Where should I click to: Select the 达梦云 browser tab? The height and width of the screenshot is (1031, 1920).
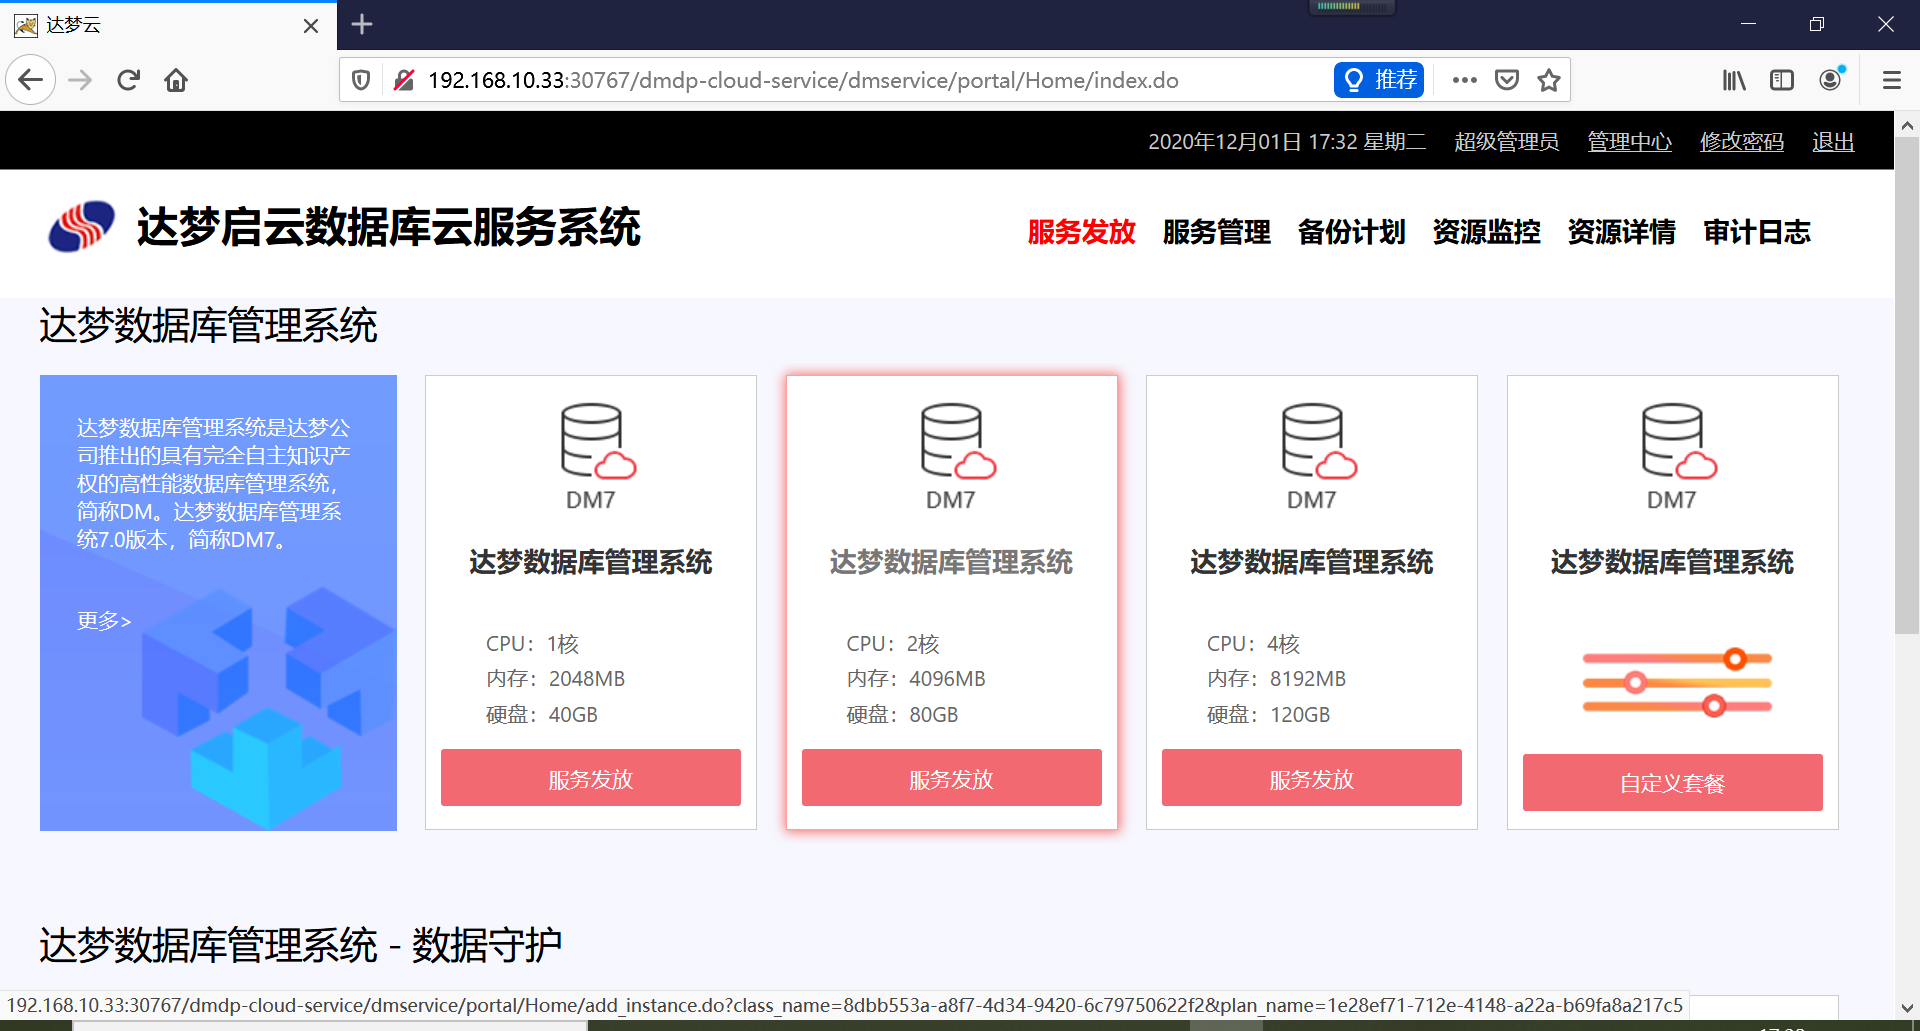168,25
